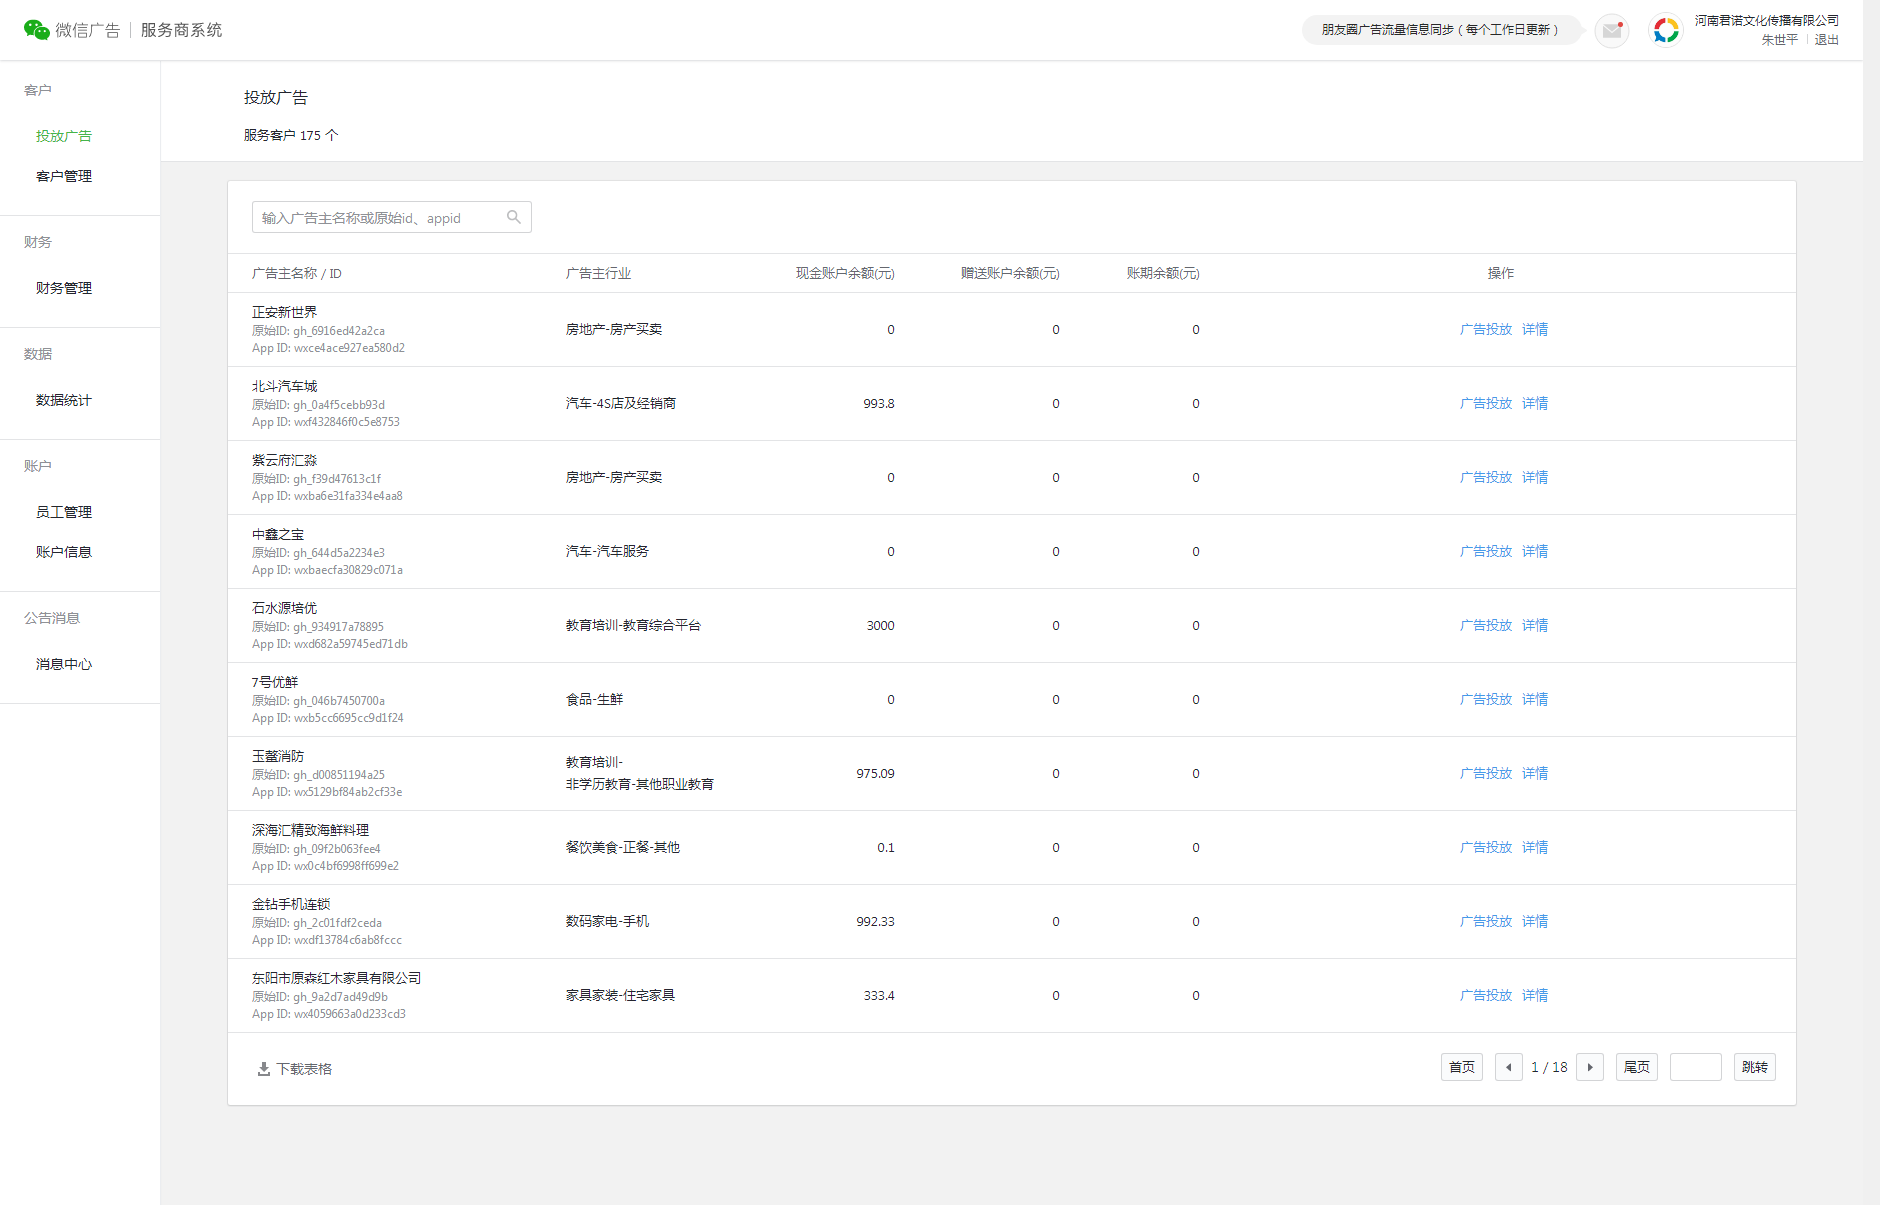
Task: Click 广告投放 for 正安新世界
Action: pyautogui.click(x=1485, y=329)
